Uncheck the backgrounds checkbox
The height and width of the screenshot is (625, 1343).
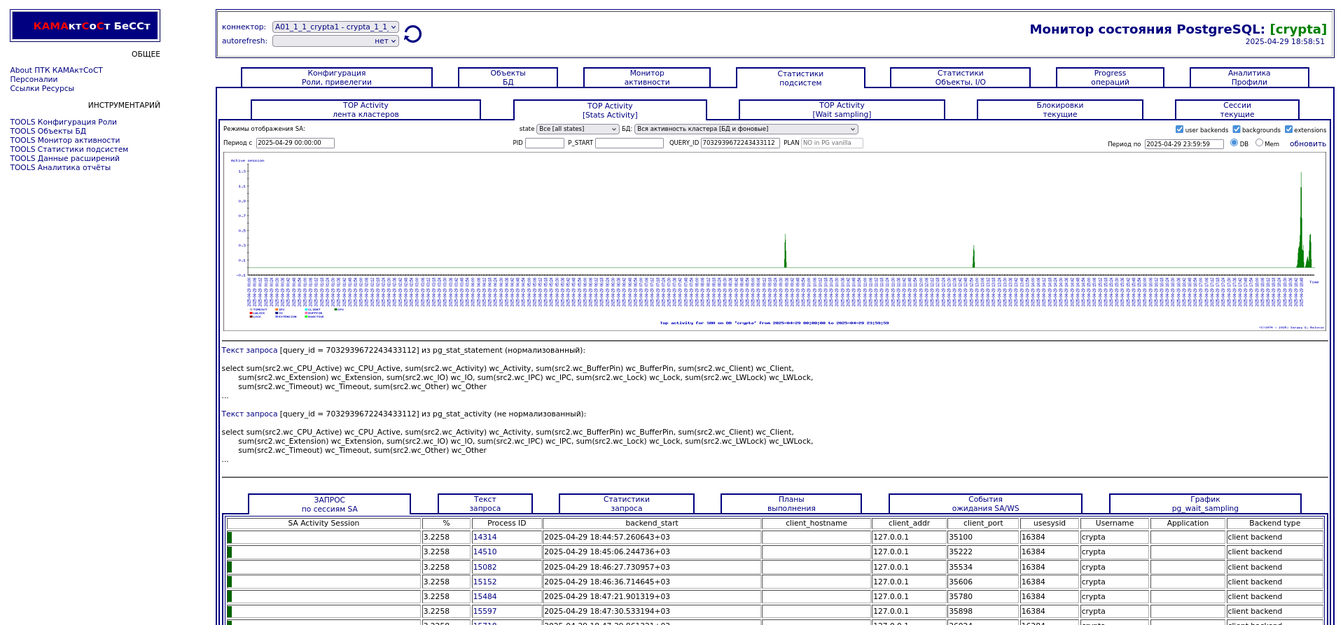click(1237, 129)
